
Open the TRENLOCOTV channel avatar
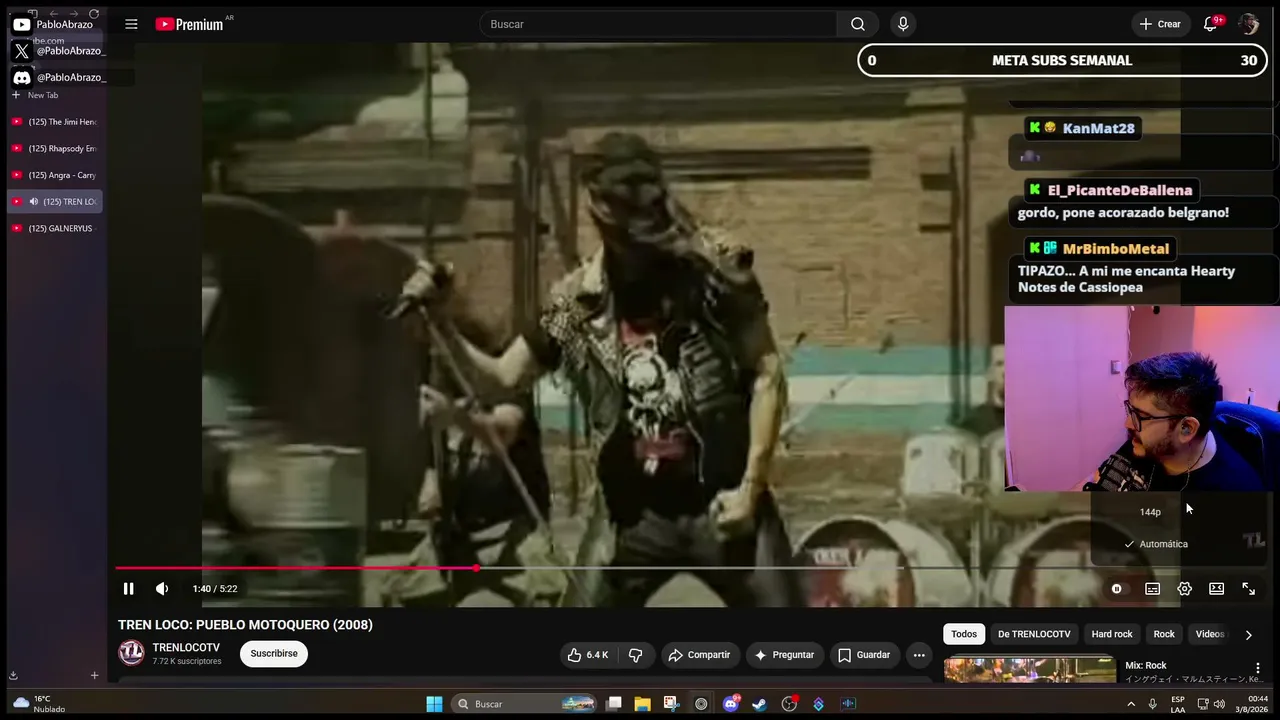131,653
